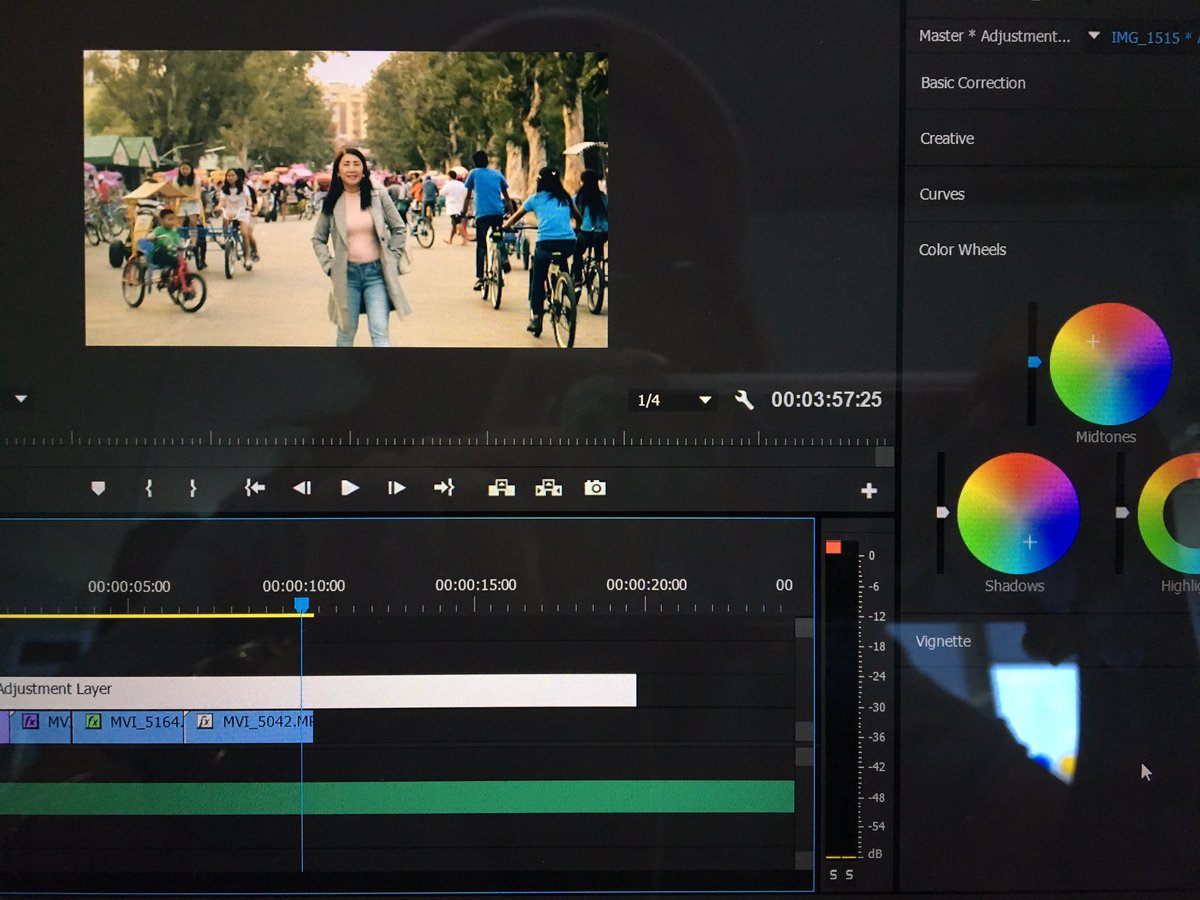Viewport: 1200px width, 900px height.
Task: Click the fx badge on MVI_5042.MP clip
Action: point(206,722)
